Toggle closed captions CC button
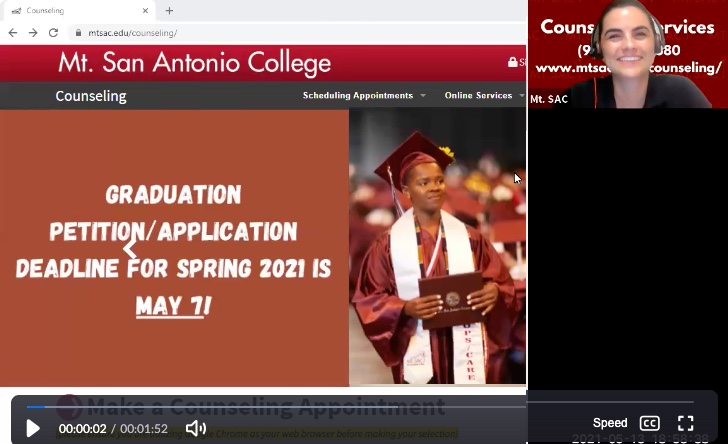The width and height of the screenshot is (728, 444). tap(650, 423)
